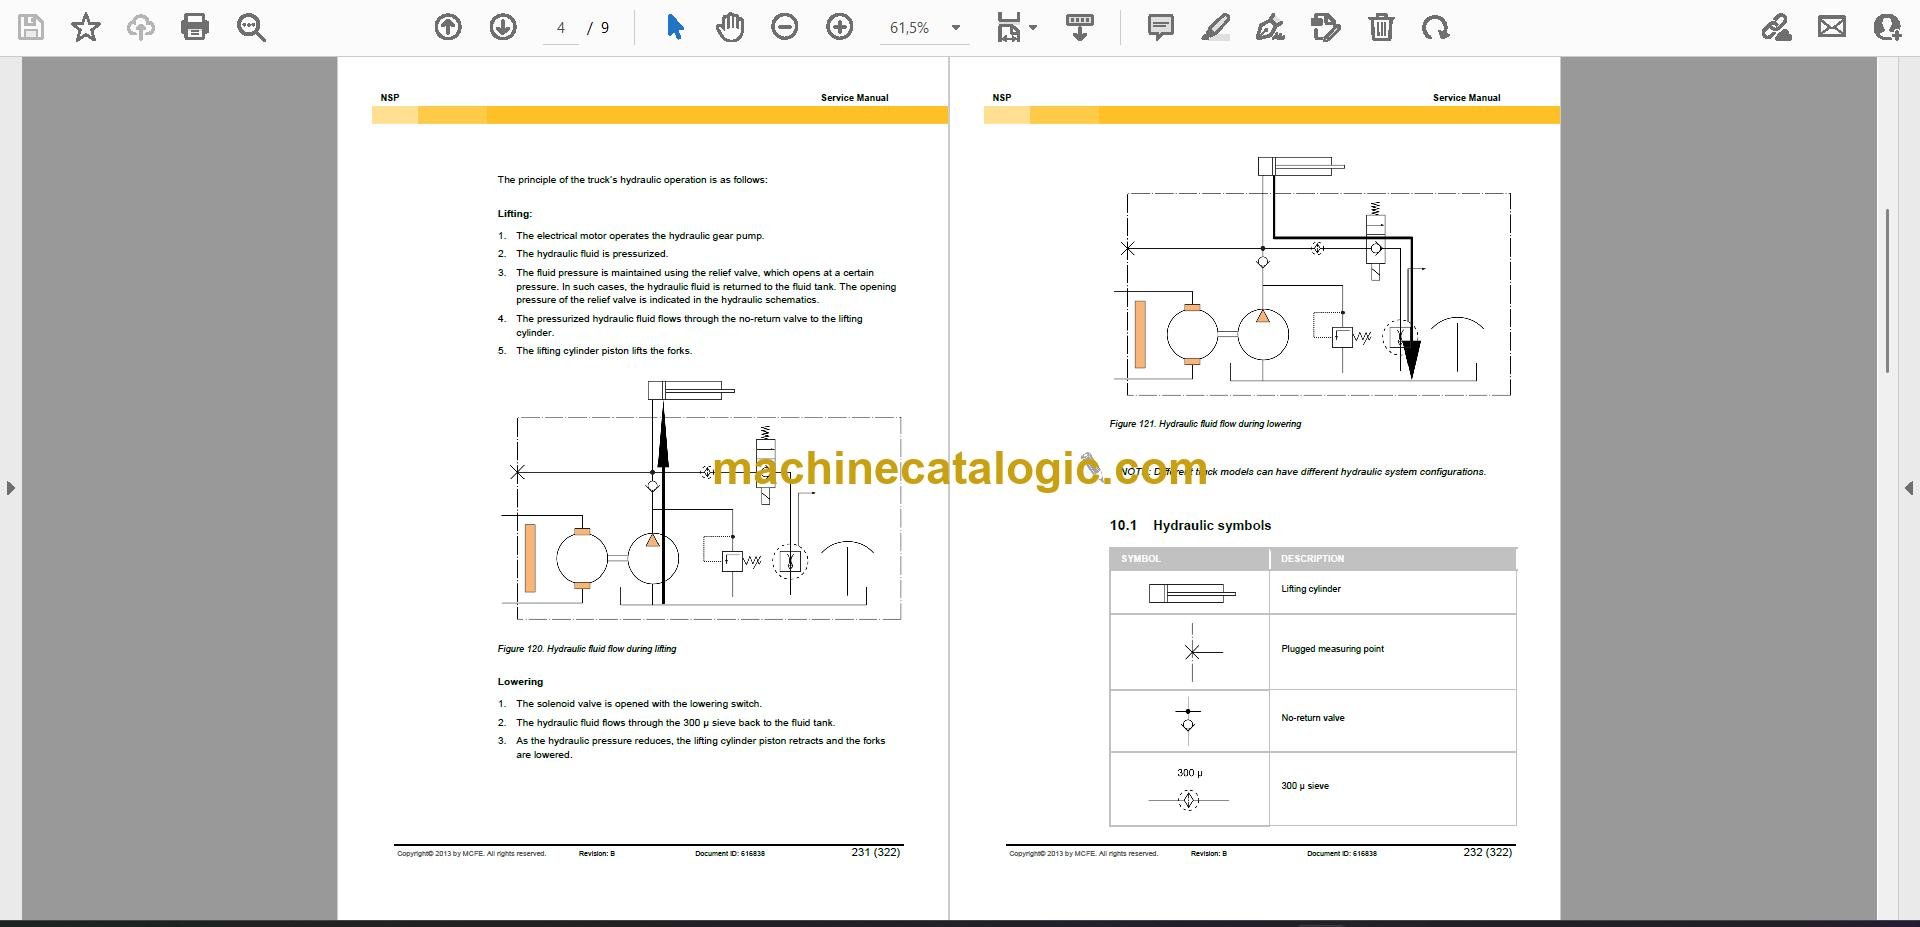1920x927 pixels.
Task: Zoom in with plus button
Action: 840,28
